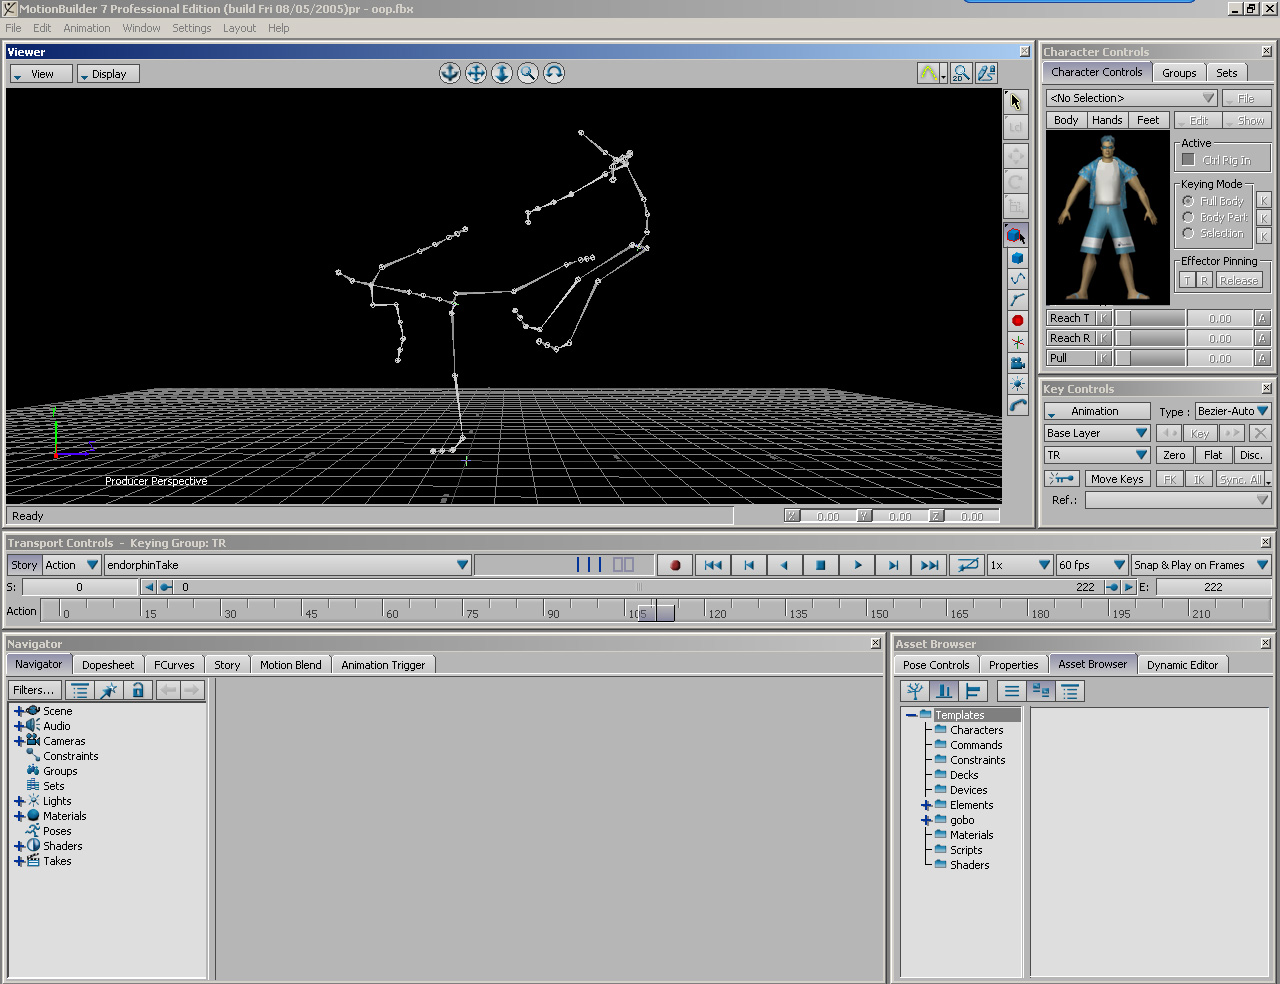
Task: Select the Dolly up-down arrow tool
Action: (x=502, y=73)
